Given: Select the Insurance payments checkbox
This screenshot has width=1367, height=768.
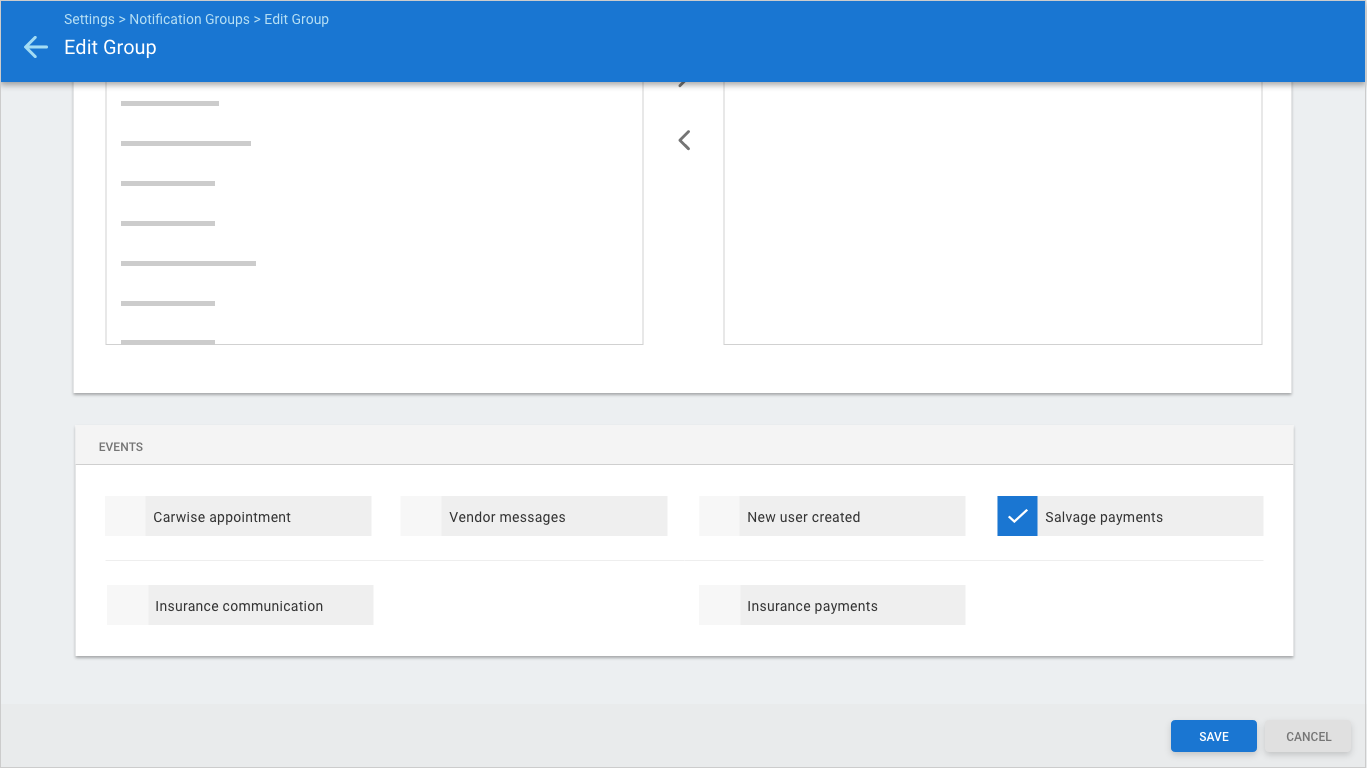Looking at the screenshot, I should (x=719, y=606).
